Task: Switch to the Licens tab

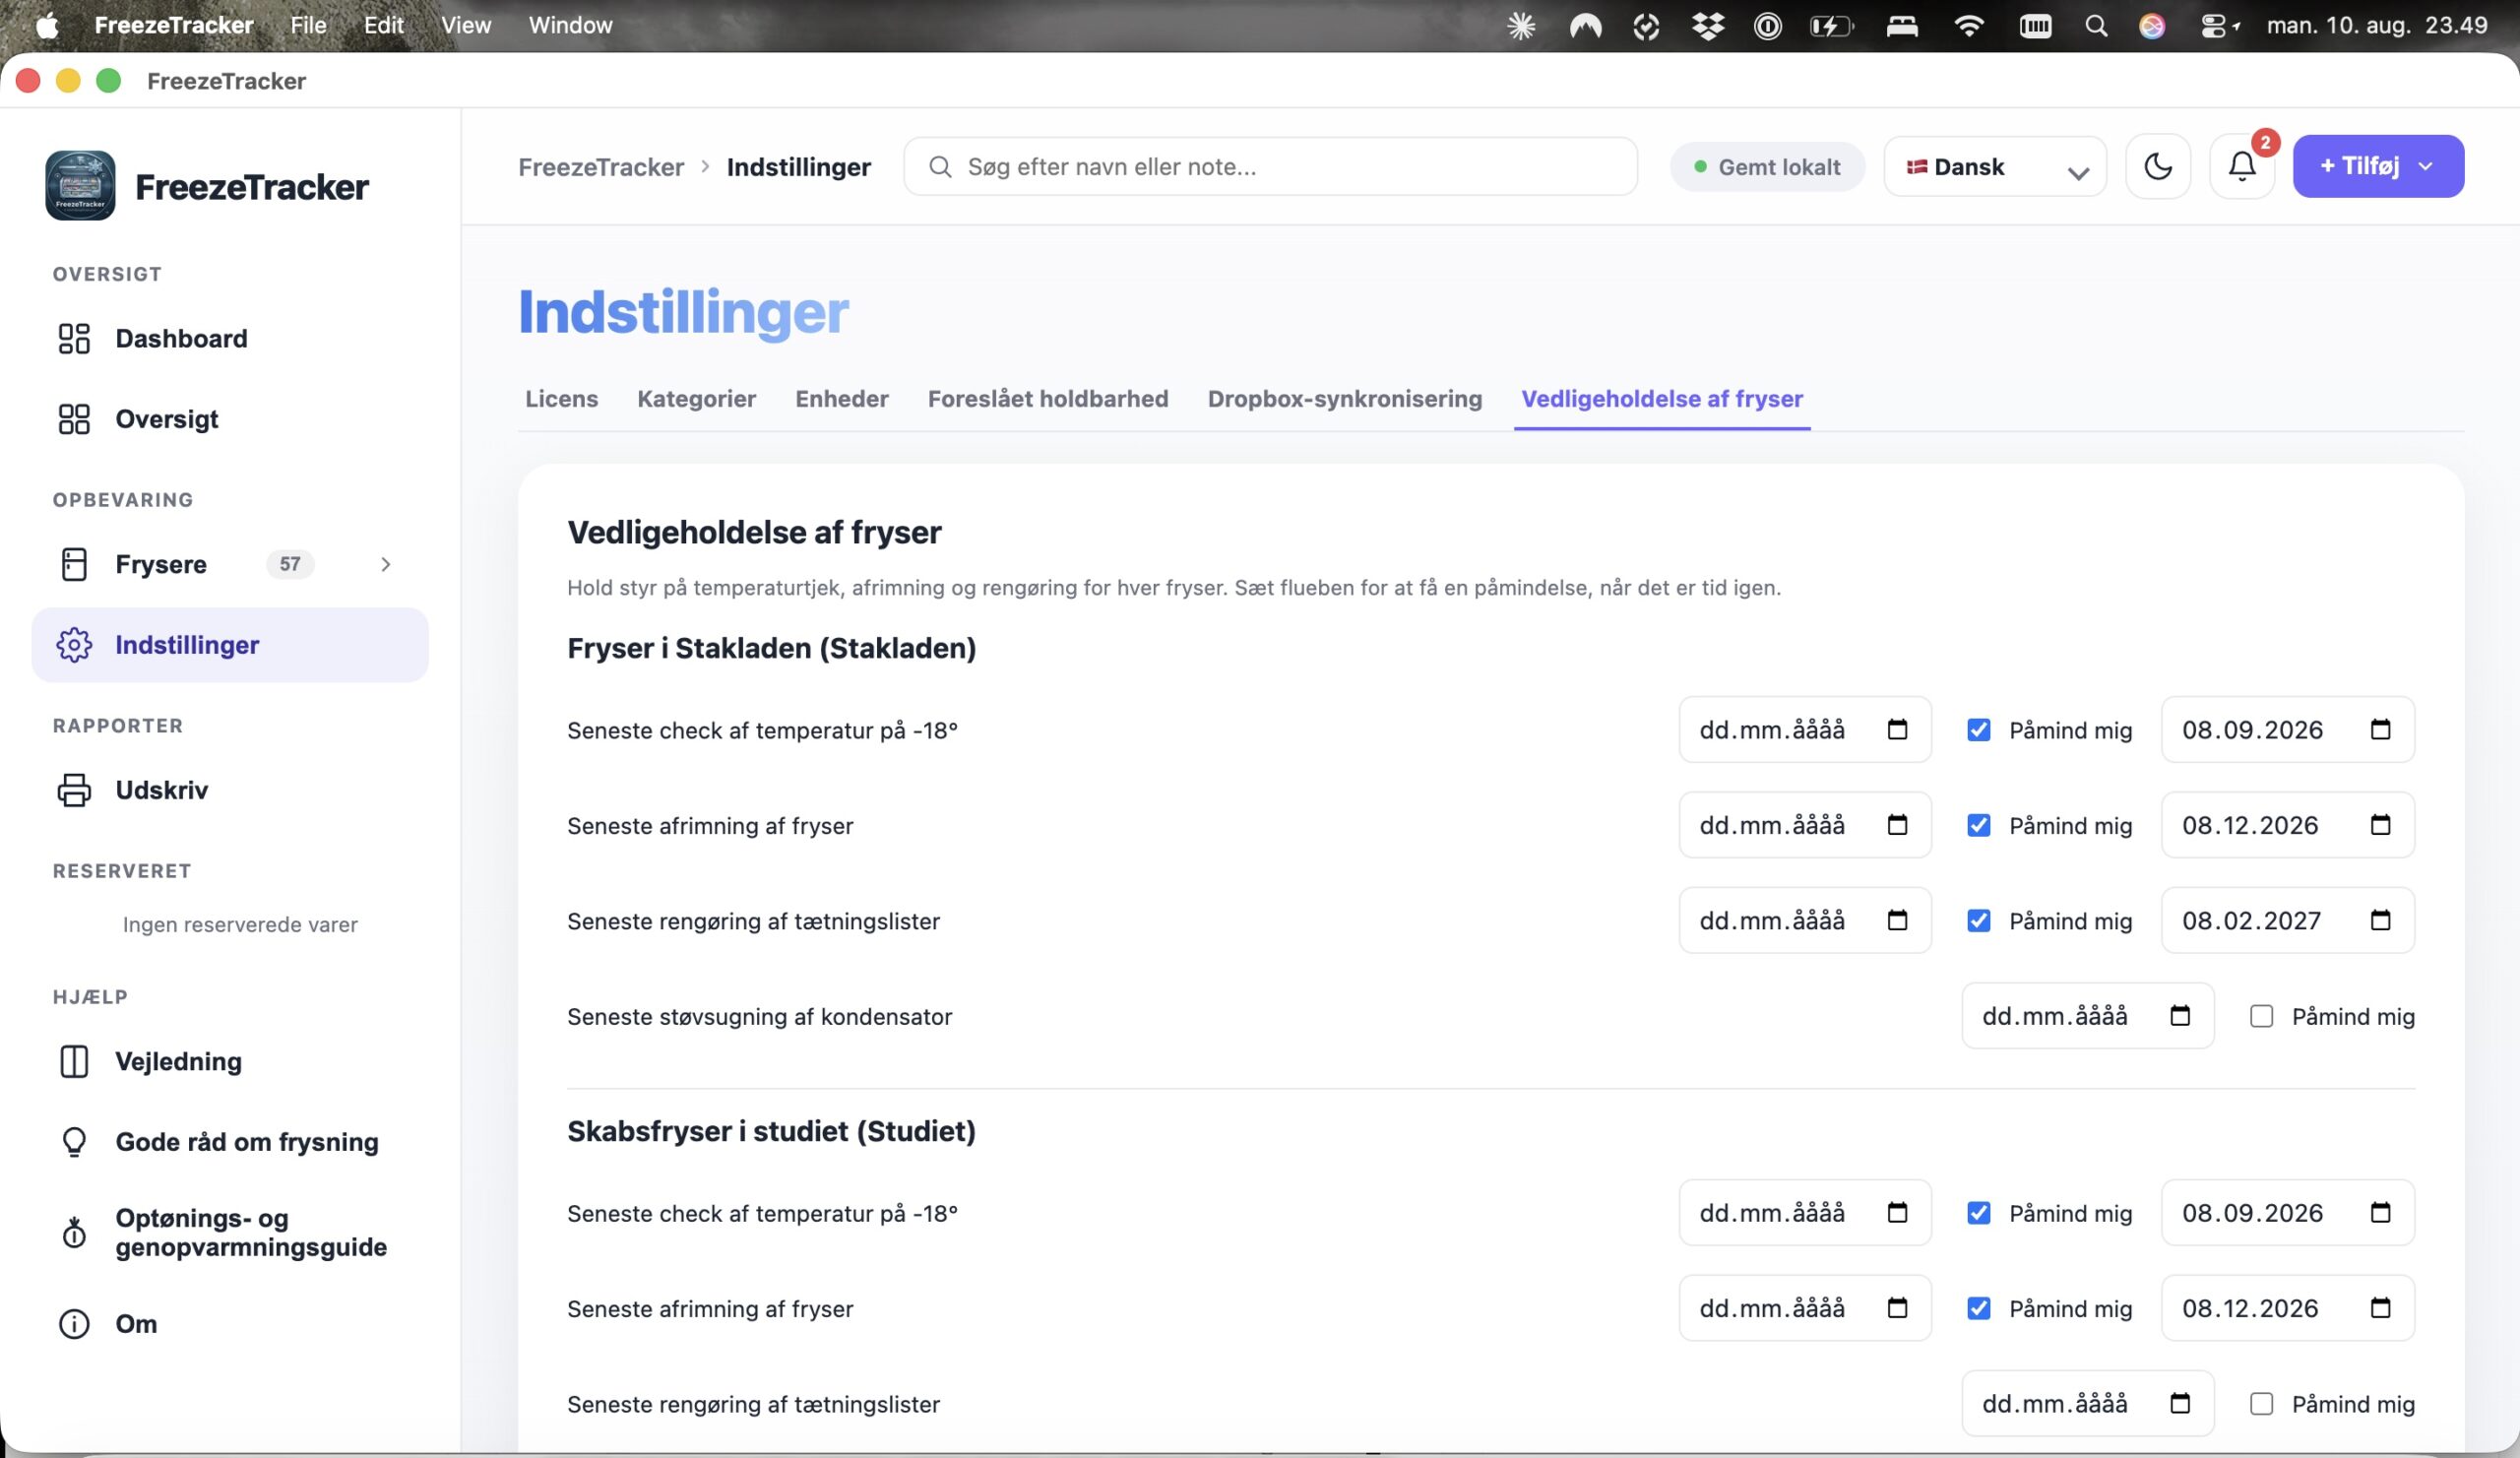Action: click(x=561, y=398)
